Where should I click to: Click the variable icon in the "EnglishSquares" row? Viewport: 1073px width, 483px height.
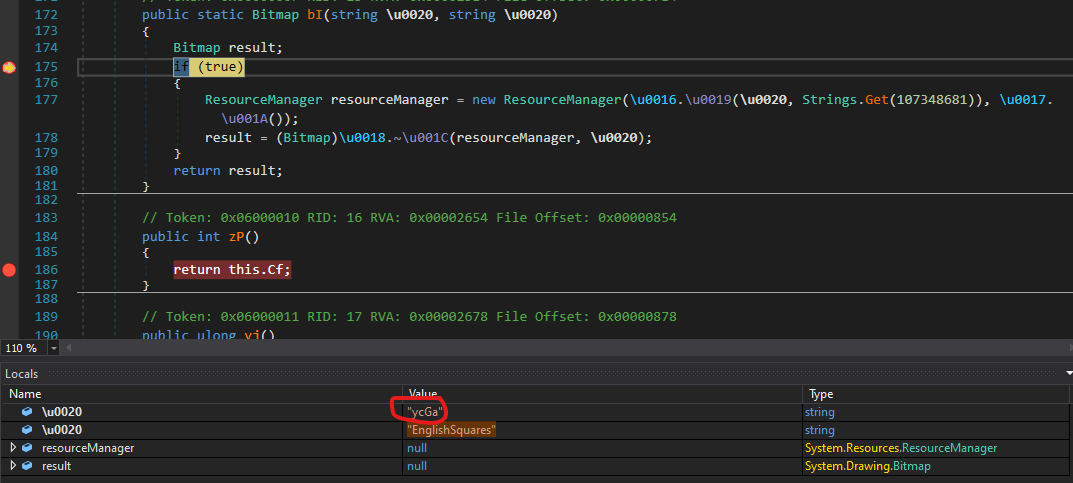27,430
